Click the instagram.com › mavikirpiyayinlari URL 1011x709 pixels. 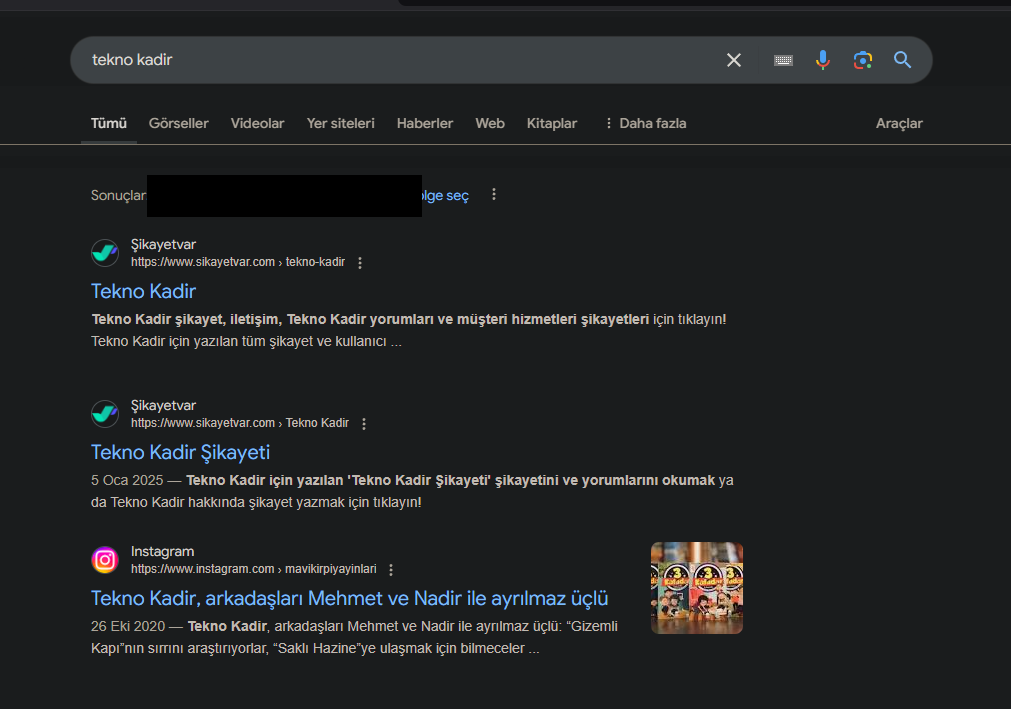tap(253, 568)
